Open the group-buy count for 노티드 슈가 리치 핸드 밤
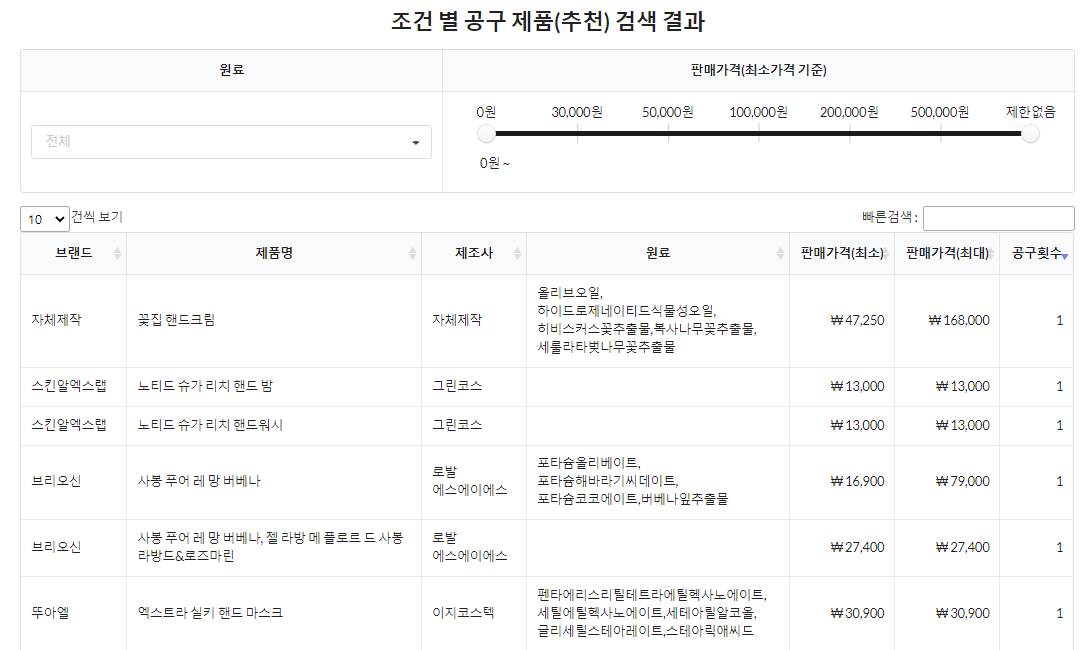This screenshot has width=1087, height=650. (x=1059, y=386)
